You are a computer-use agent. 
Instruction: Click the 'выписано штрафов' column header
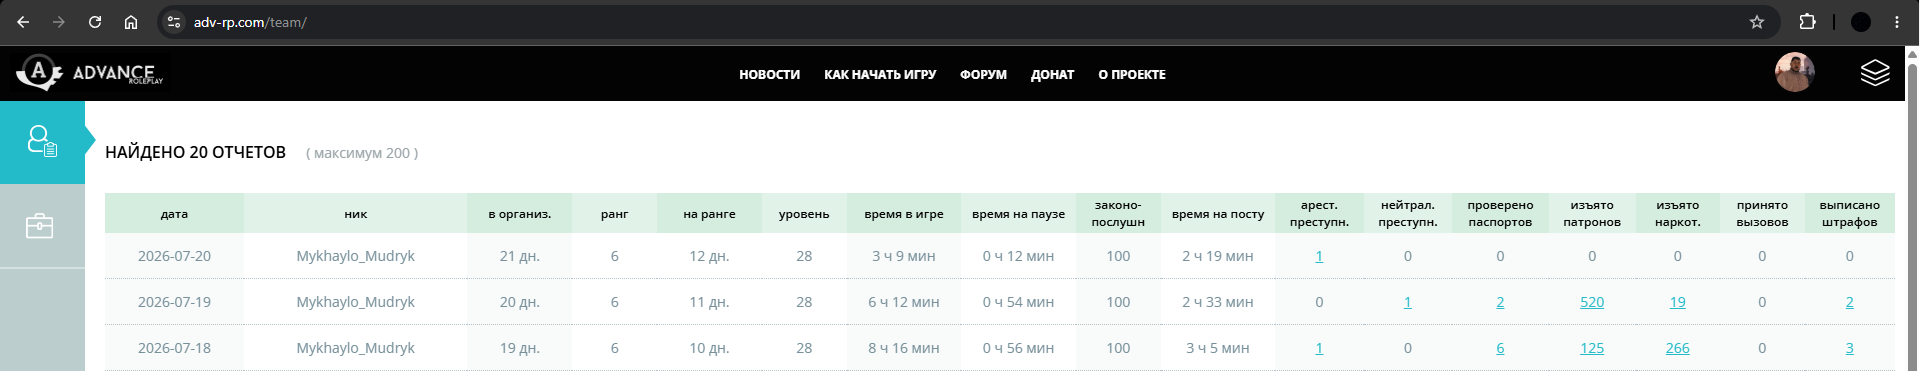(x=1849, y=213)
